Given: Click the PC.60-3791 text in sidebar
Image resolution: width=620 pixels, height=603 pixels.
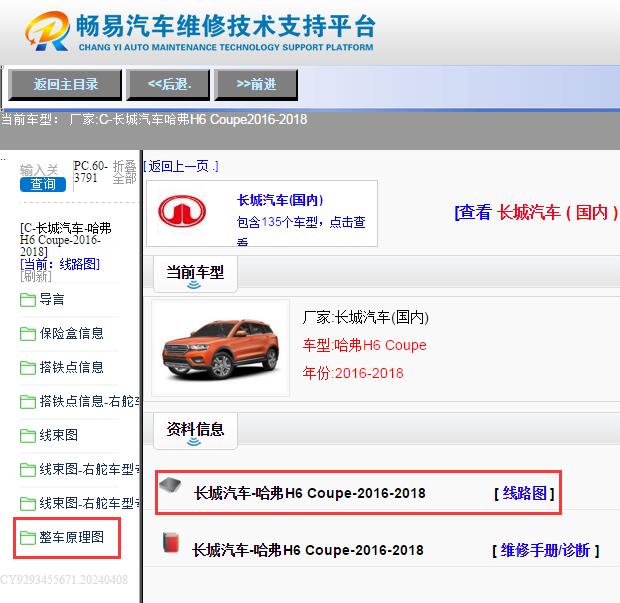Looking at the screenshot, I should pyautogui.click(x=91, y=172).
